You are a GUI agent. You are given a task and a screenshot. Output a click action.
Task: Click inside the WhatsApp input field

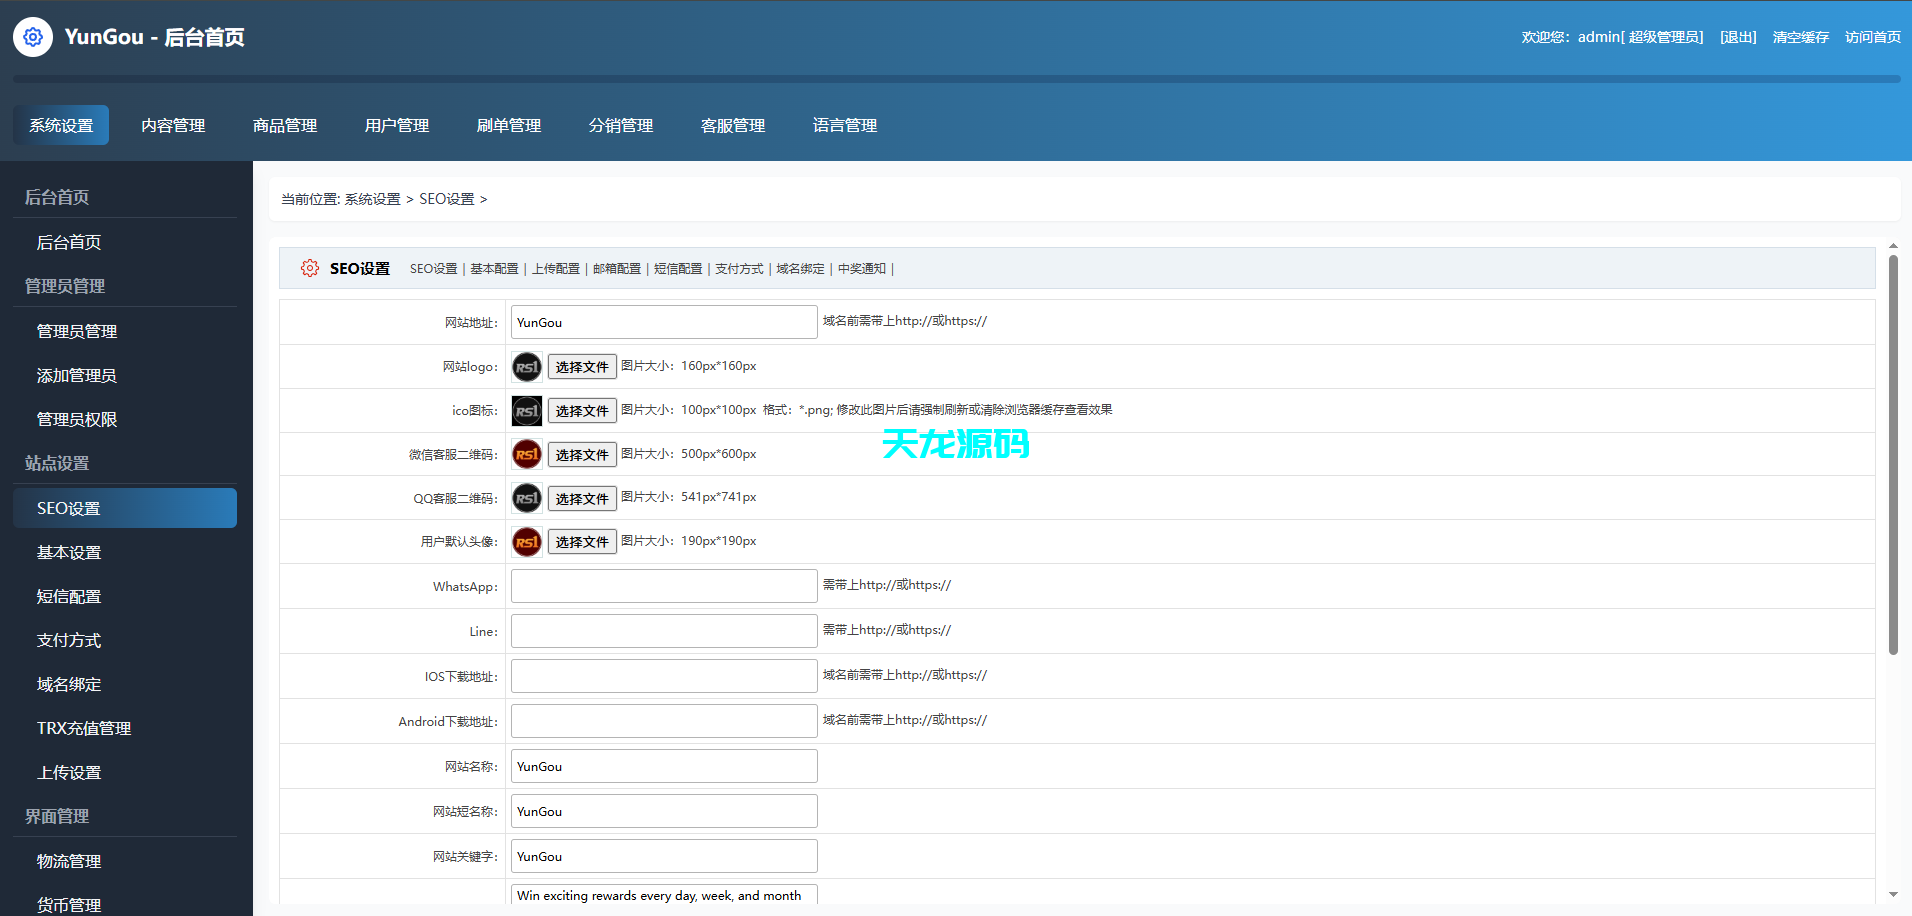click(663, 586)
